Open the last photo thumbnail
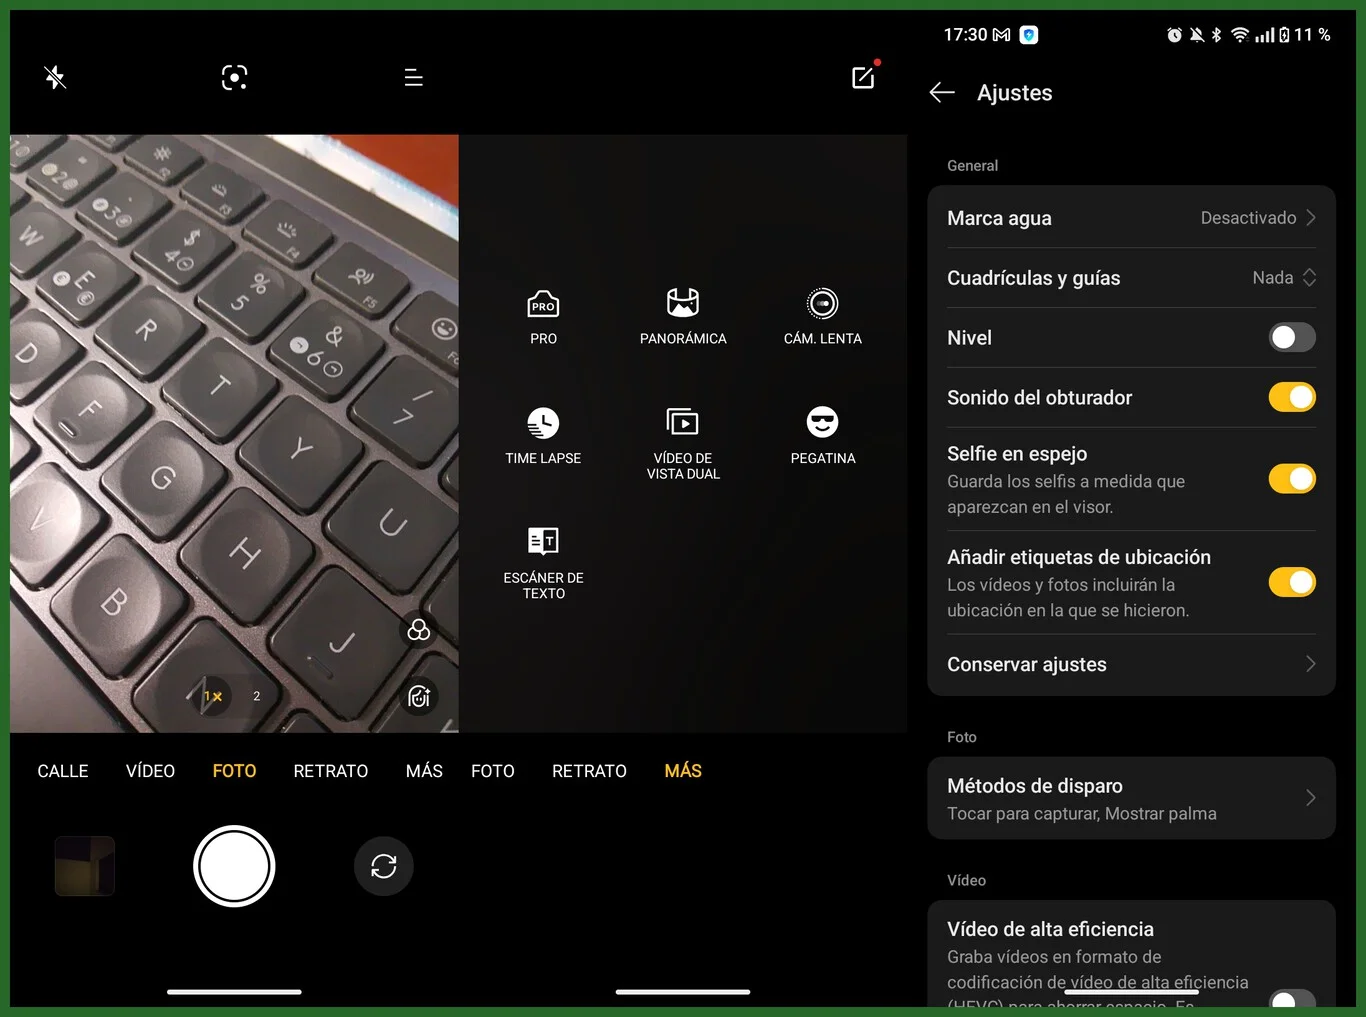 point(85,866)
